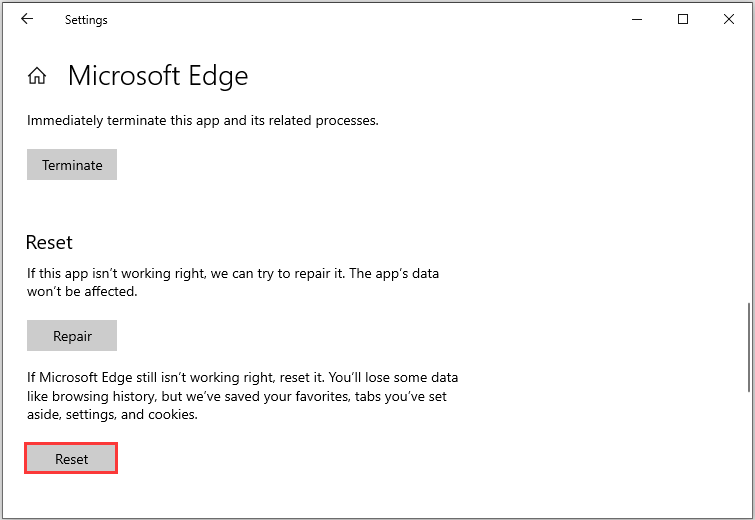Open Settings home via the house icon
This screenshot has height=520, width=755.
coord(37,76)
